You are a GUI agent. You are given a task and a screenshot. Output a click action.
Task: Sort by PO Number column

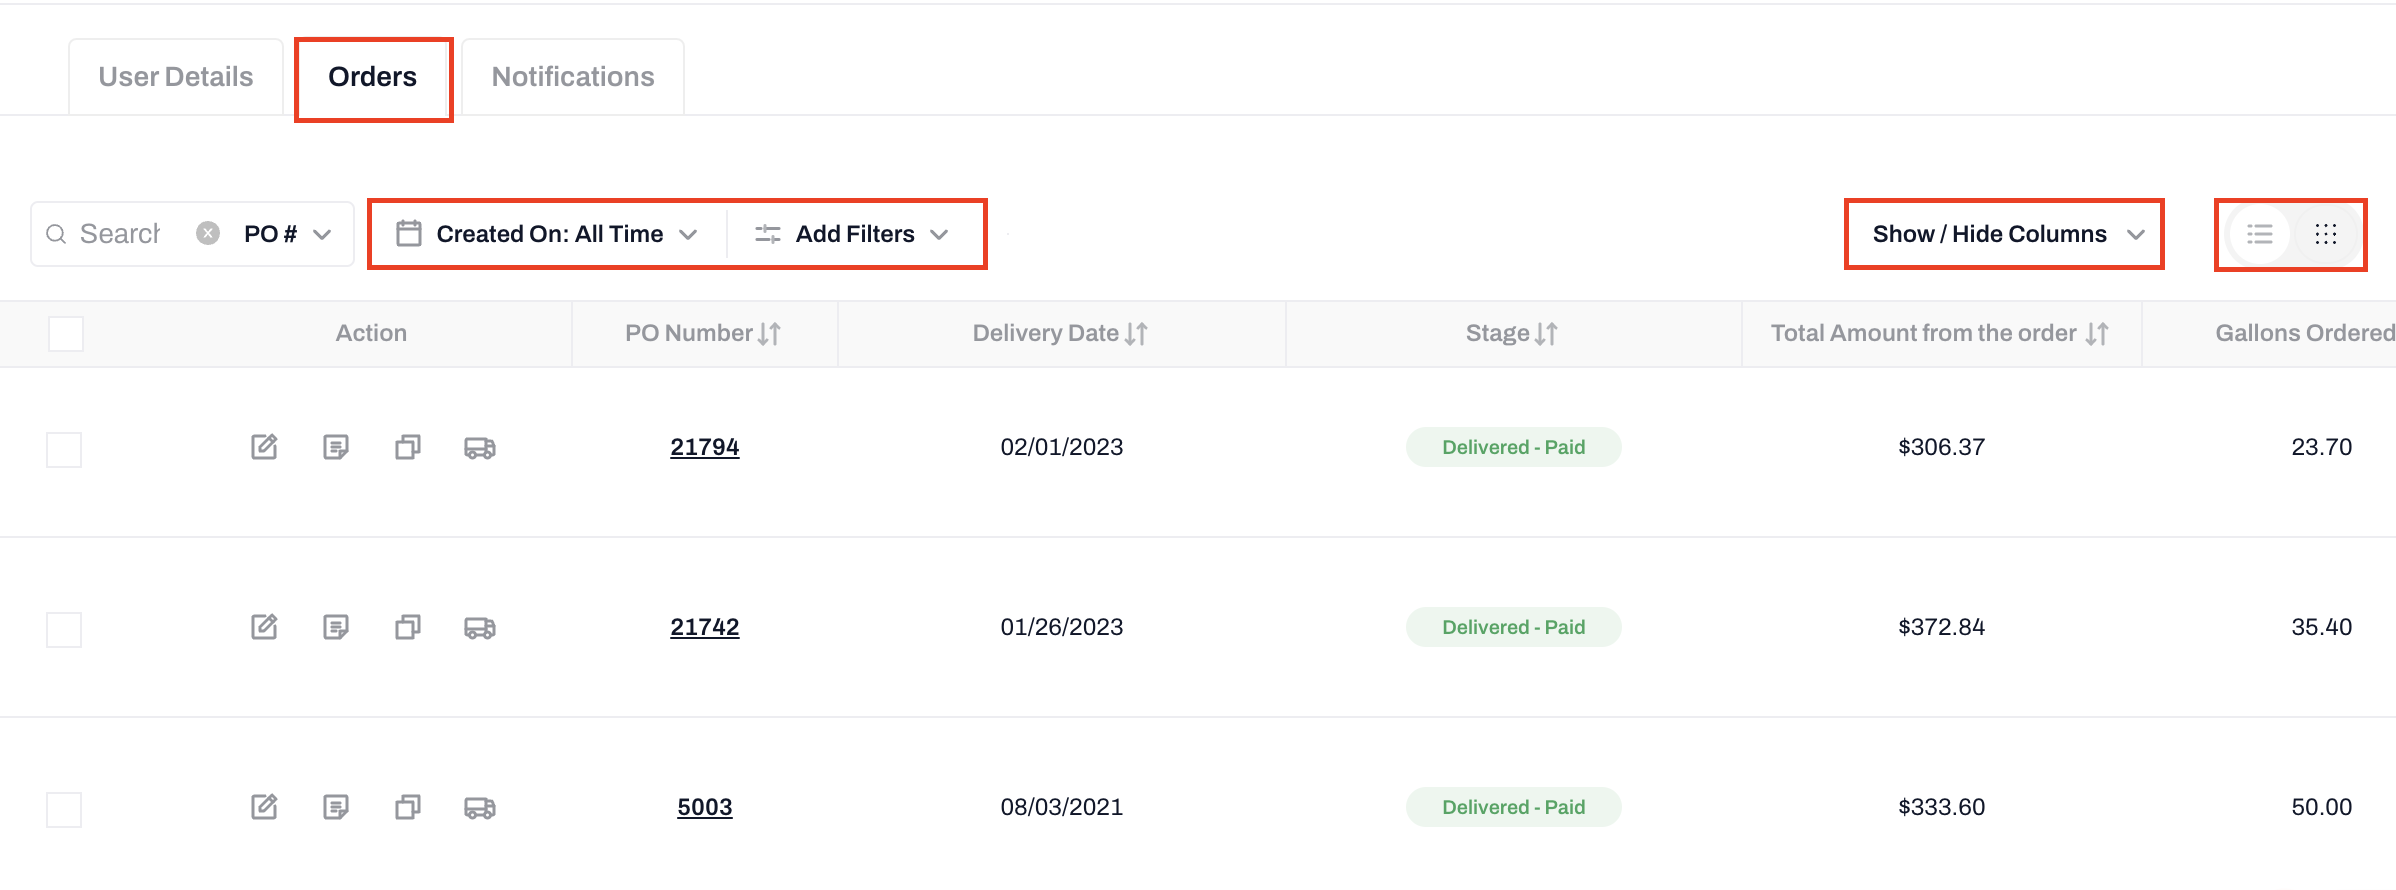(x=769, y=333)
